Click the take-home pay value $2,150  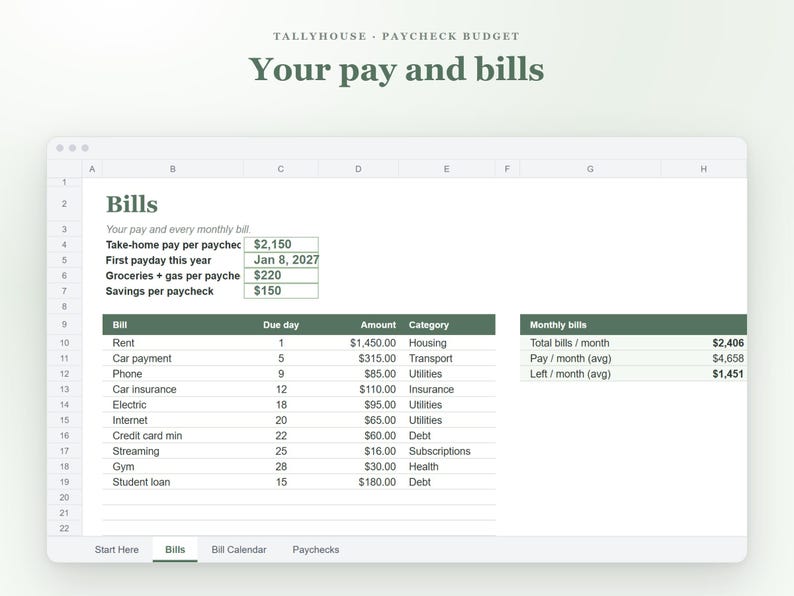coord(281,245)
